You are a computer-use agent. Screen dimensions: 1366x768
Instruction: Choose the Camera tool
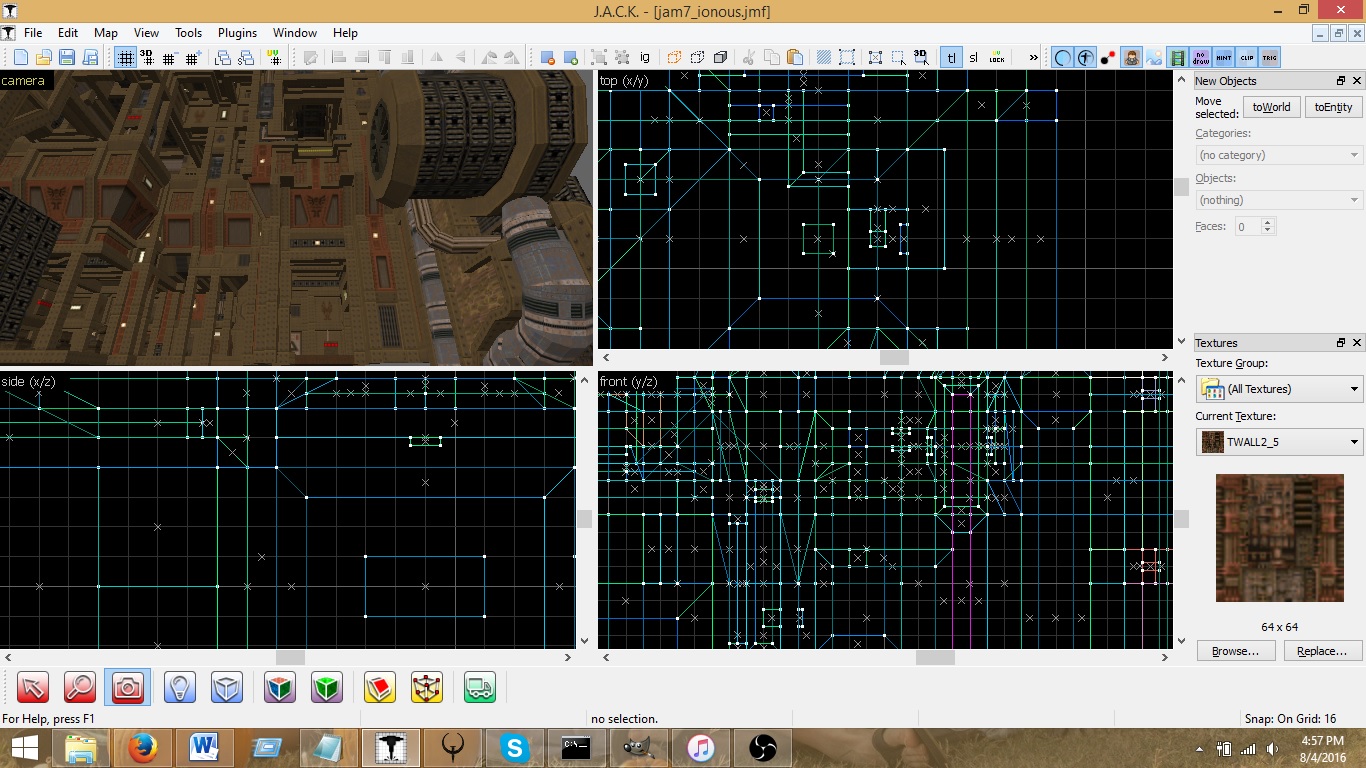tap(127, 687)
